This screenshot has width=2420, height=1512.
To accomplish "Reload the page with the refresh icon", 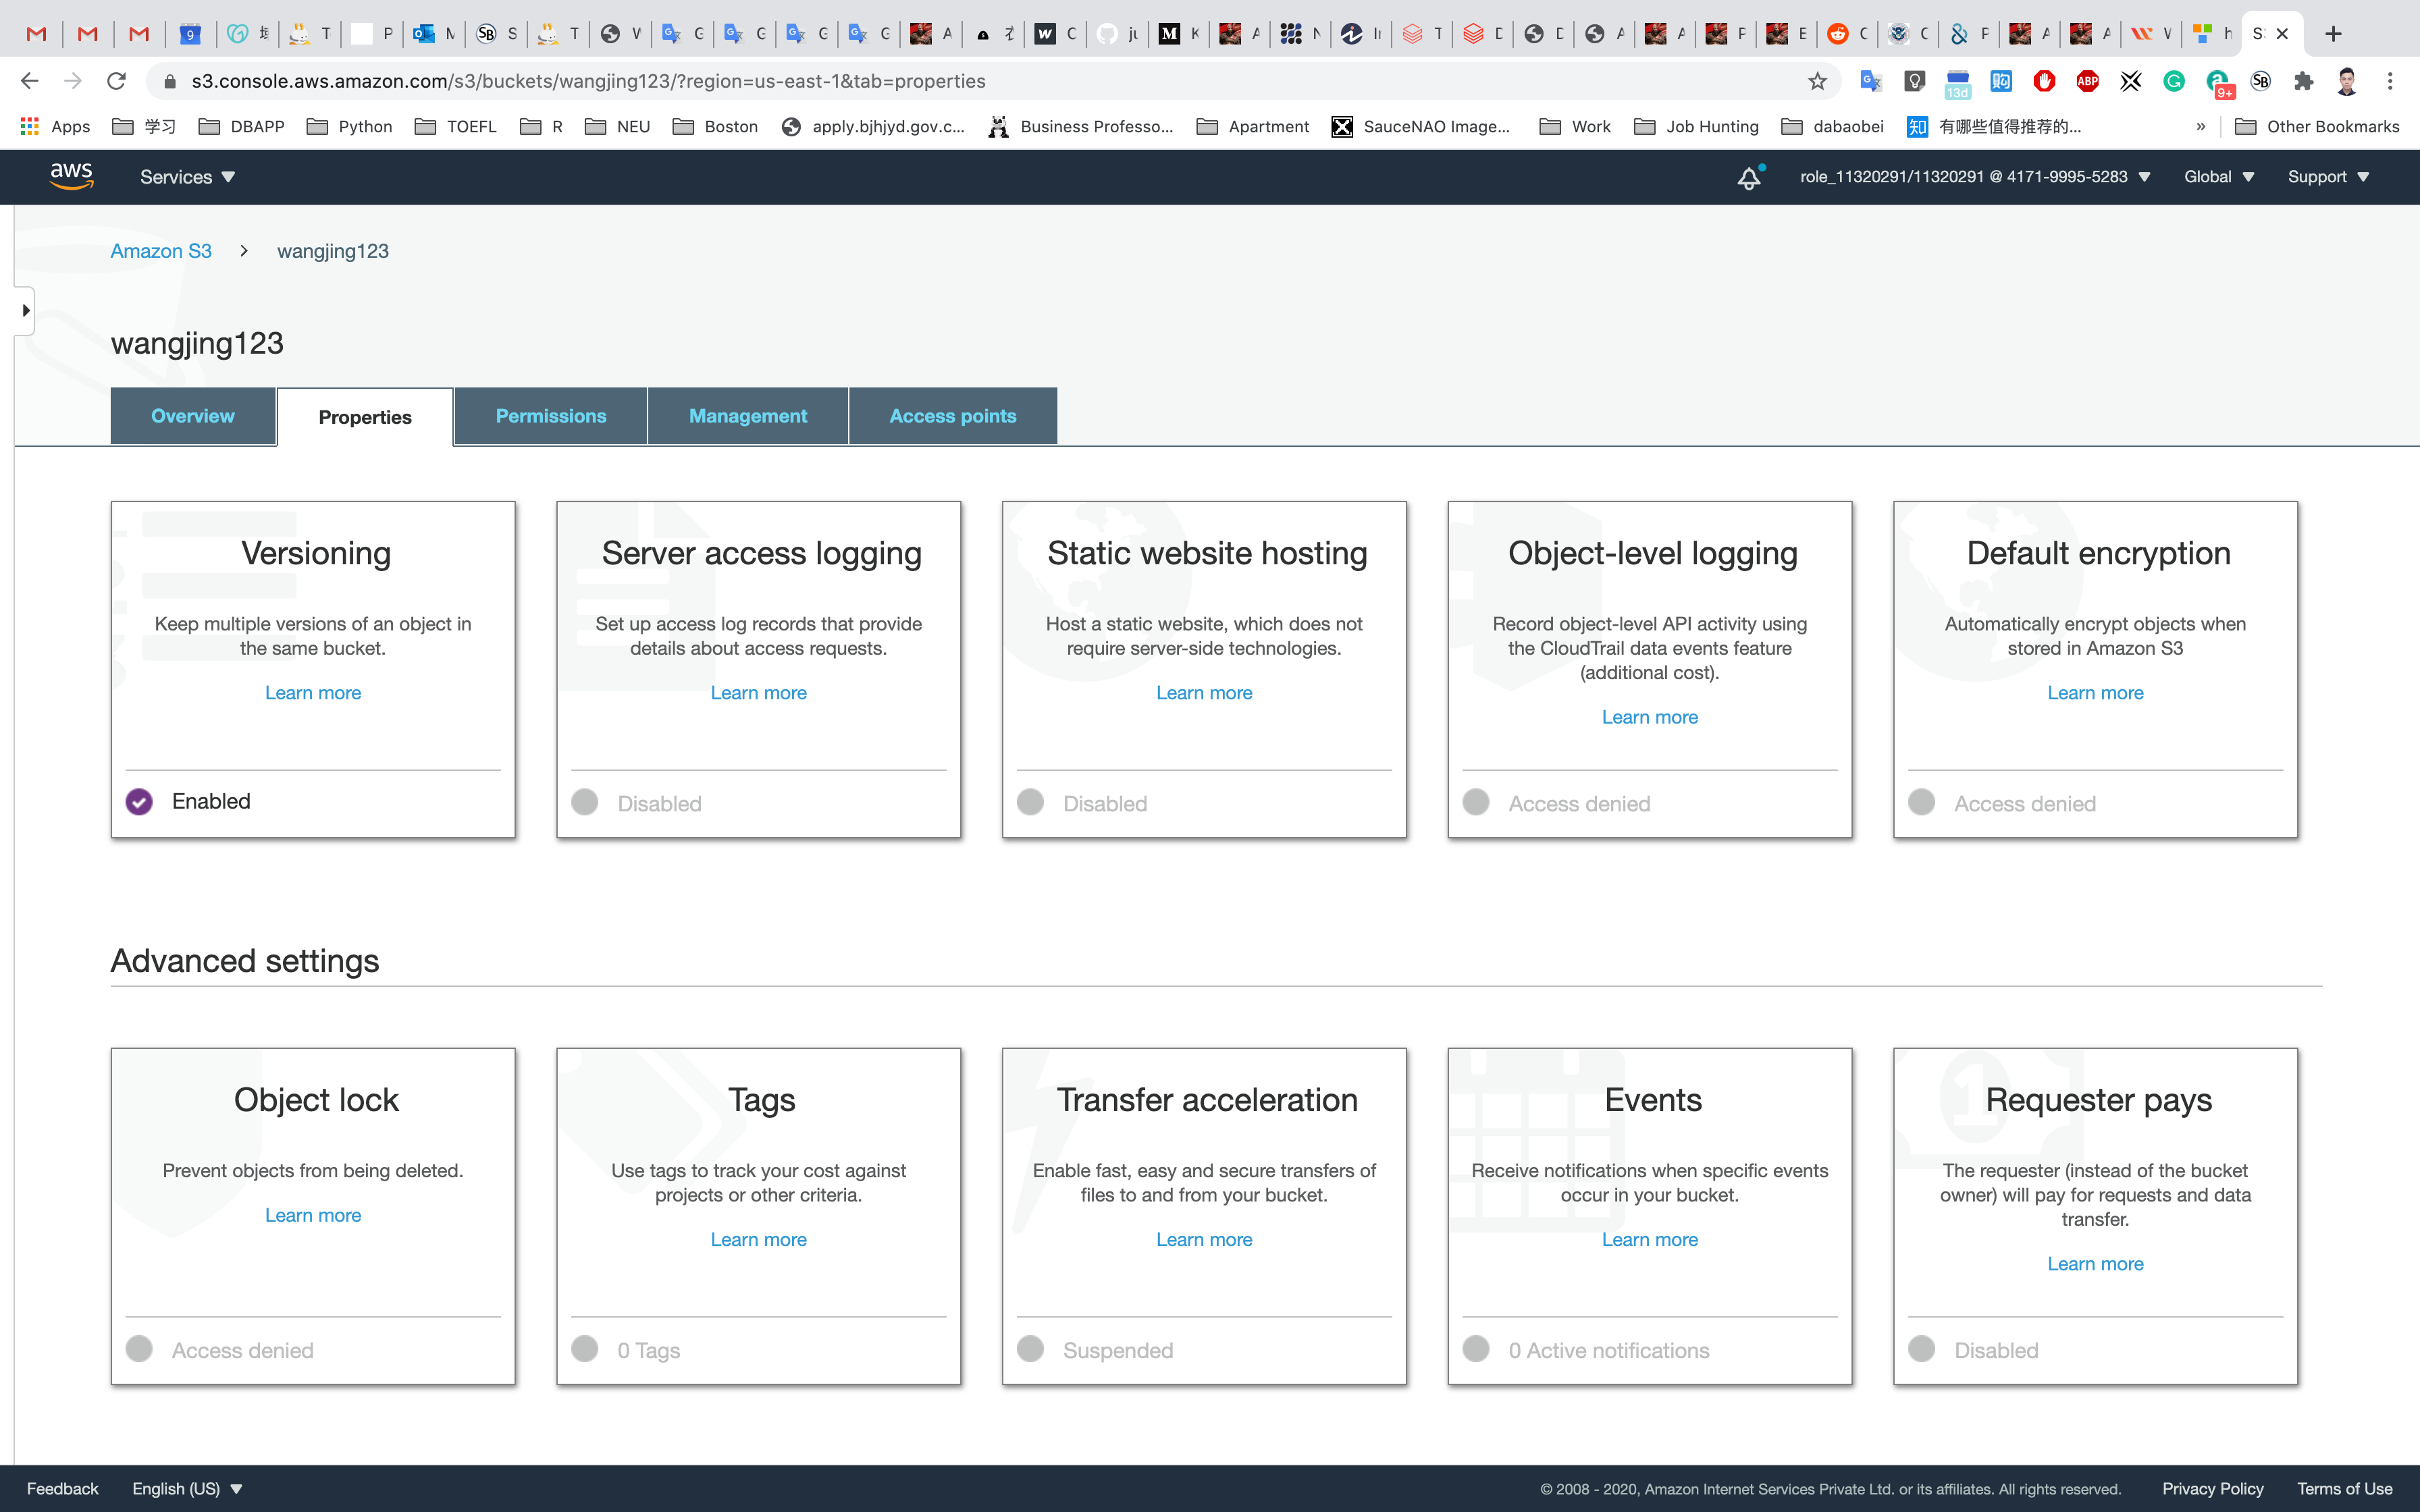I will pyautogui.click(x=116, y=81).
